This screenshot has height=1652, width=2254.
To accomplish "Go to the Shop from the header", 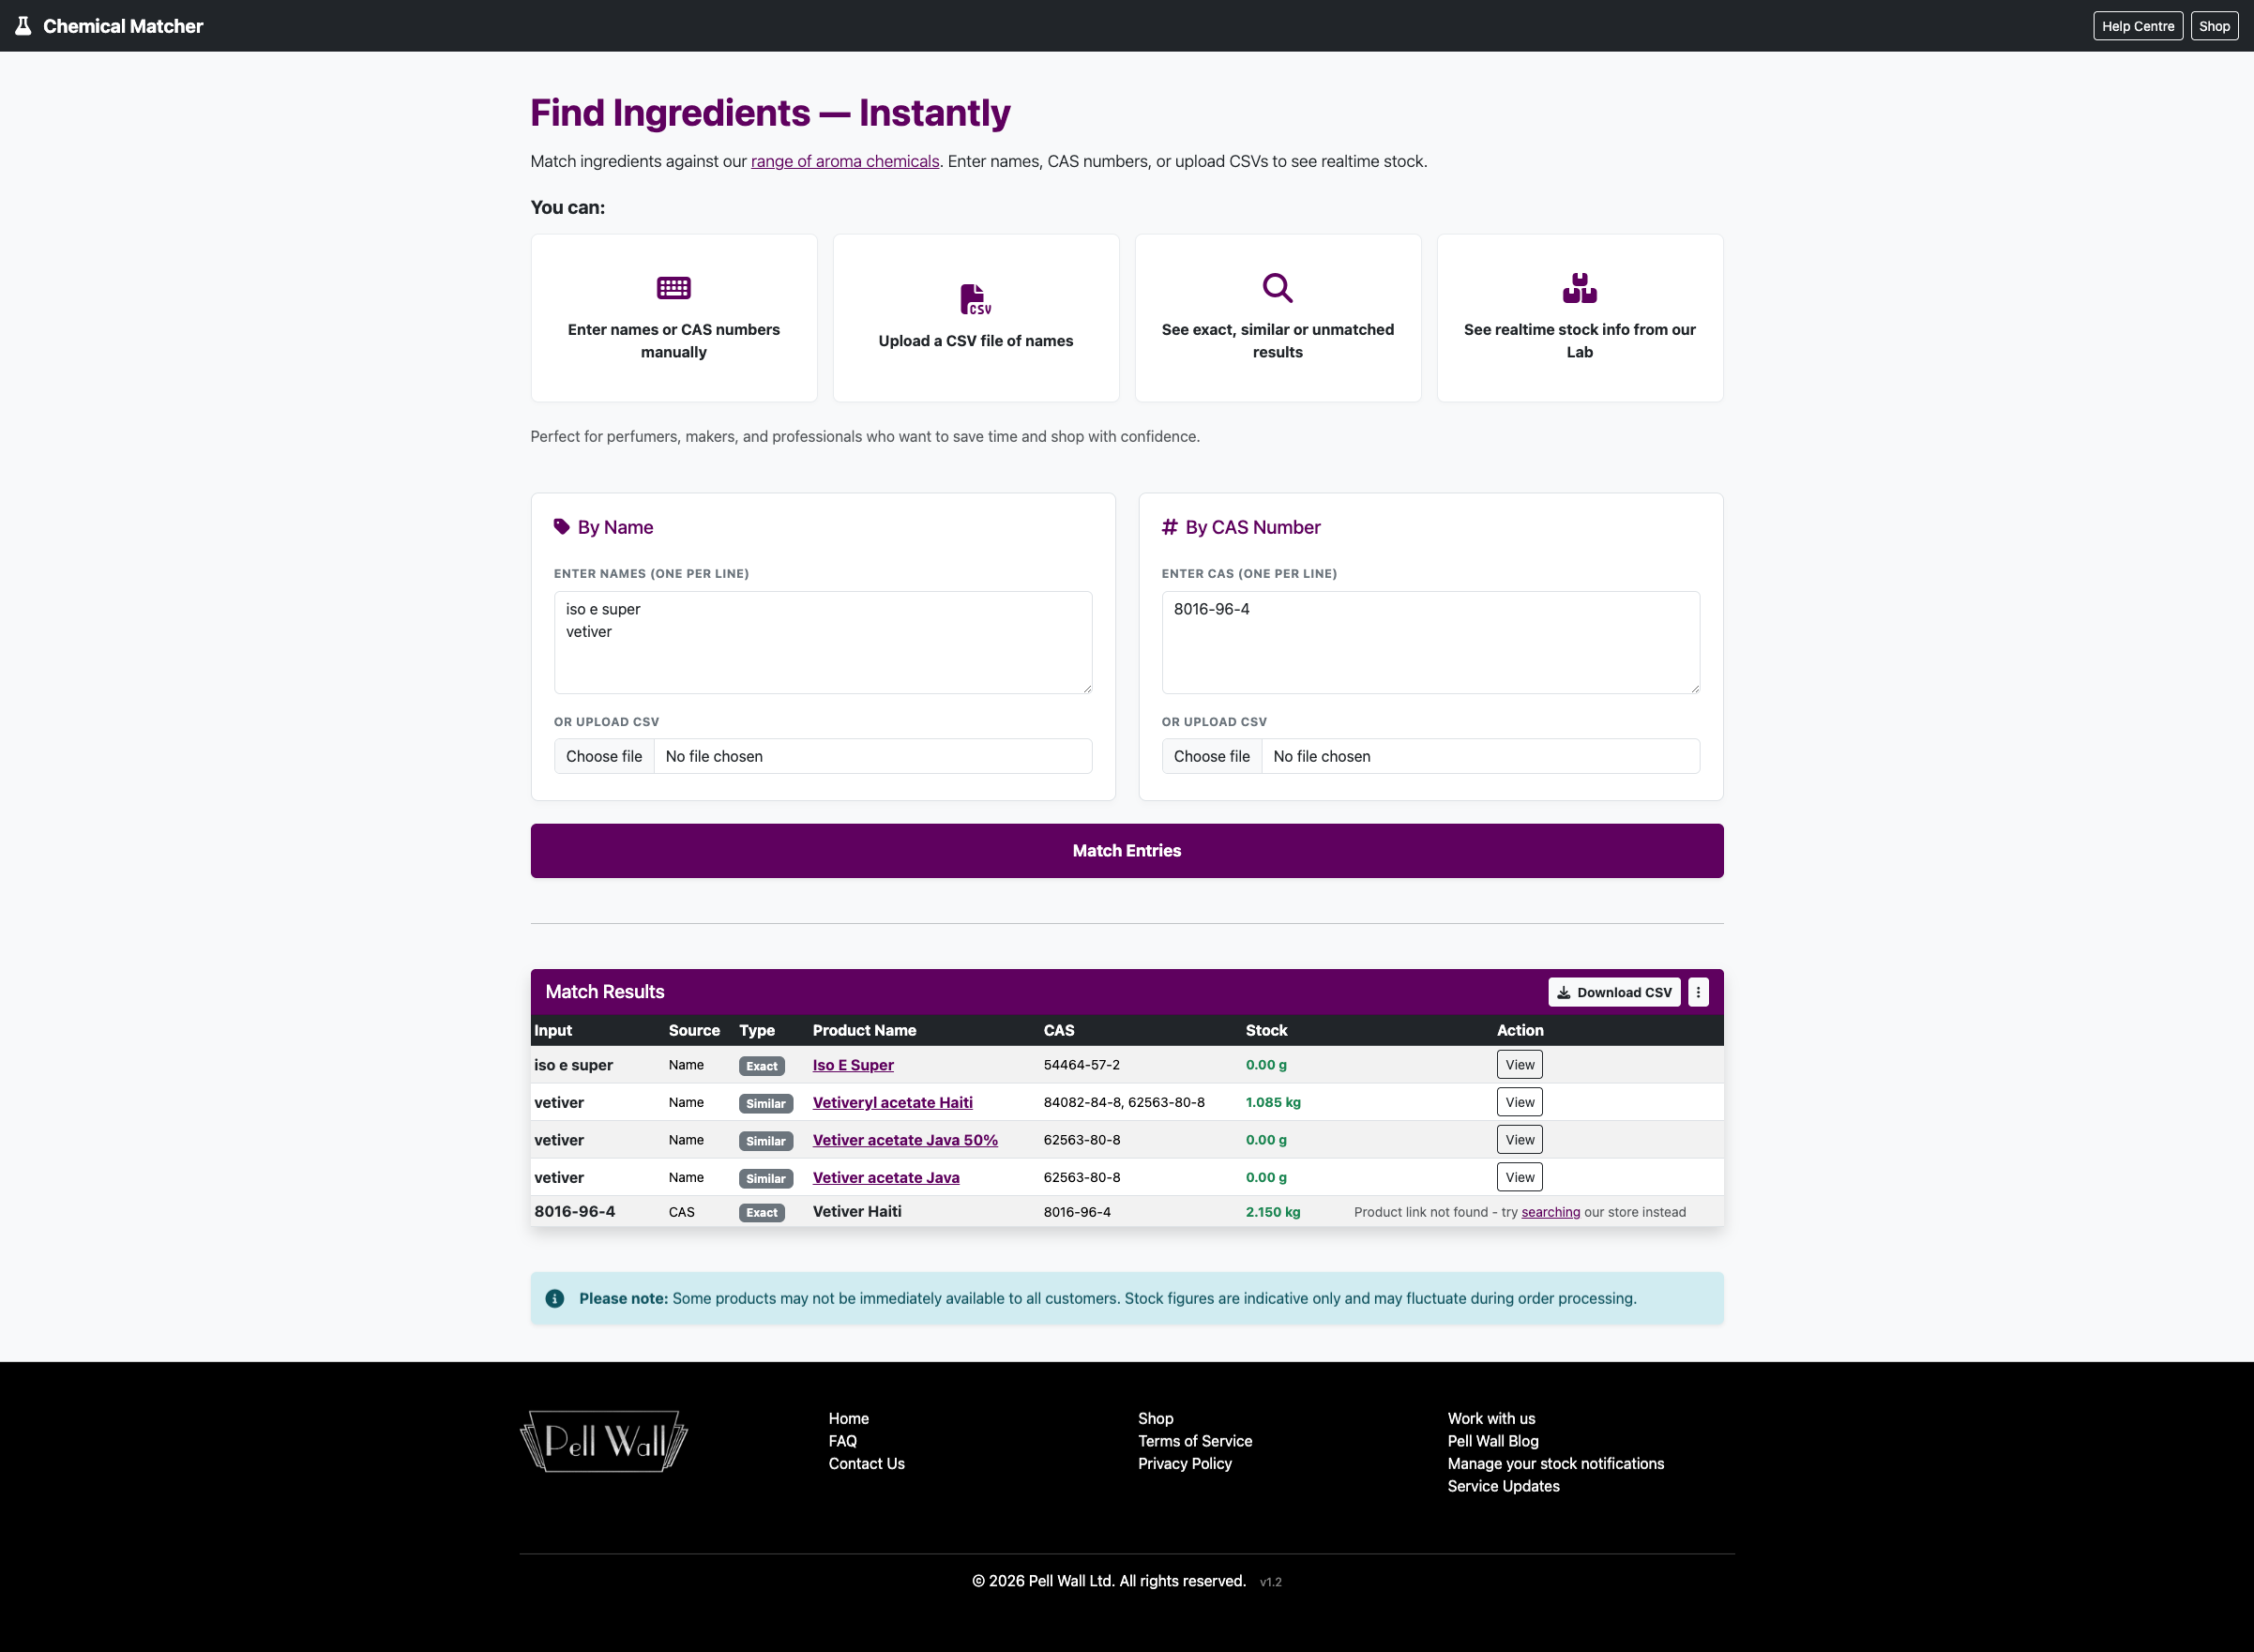I will (x=2214, y=26).
